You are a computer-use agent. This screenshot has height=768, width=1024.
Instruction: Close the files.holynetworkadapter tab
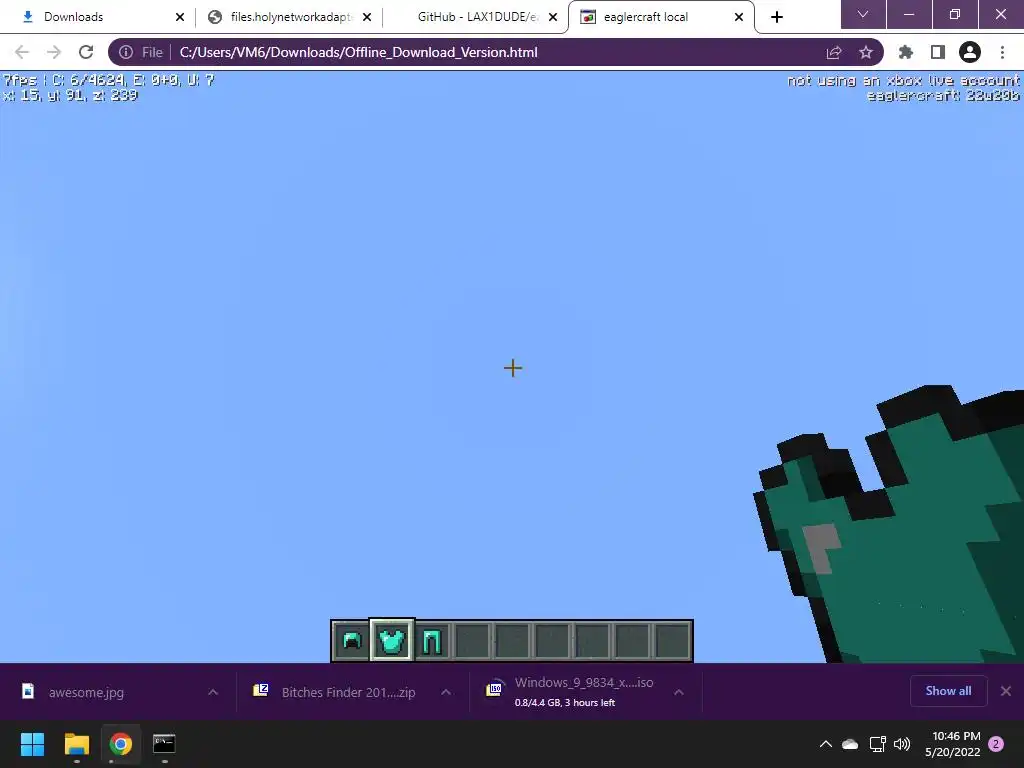point(367,17)
